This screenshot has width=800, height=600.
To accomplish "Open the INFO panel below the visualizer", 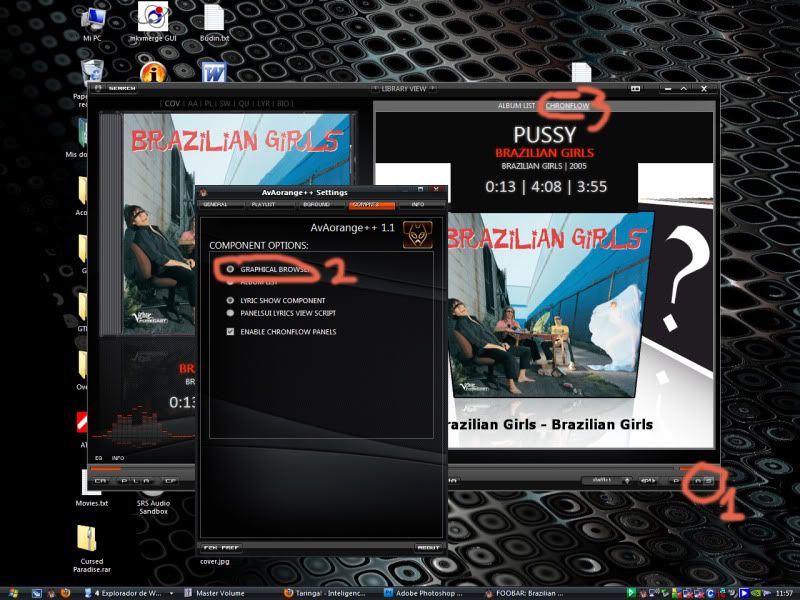I will [x=118, y=458].
